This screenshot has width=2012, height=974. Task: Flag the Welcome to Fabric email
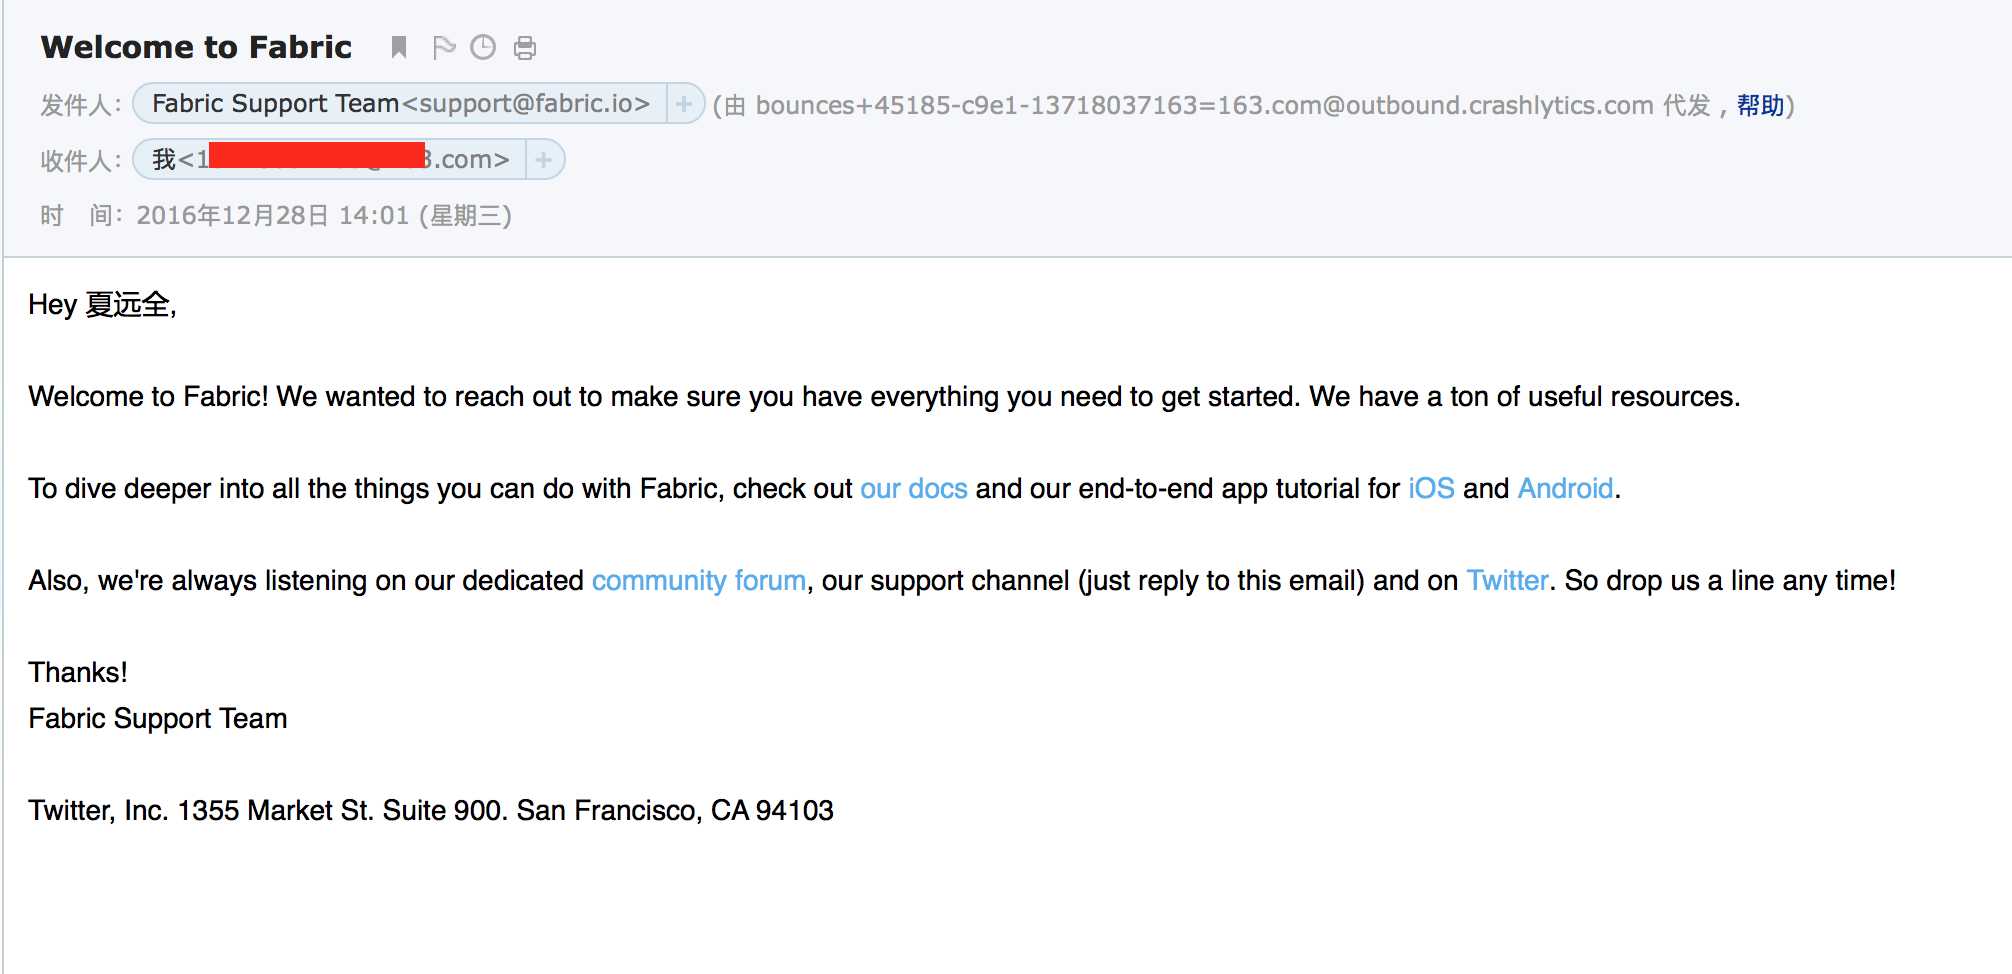tap(443, 47)
